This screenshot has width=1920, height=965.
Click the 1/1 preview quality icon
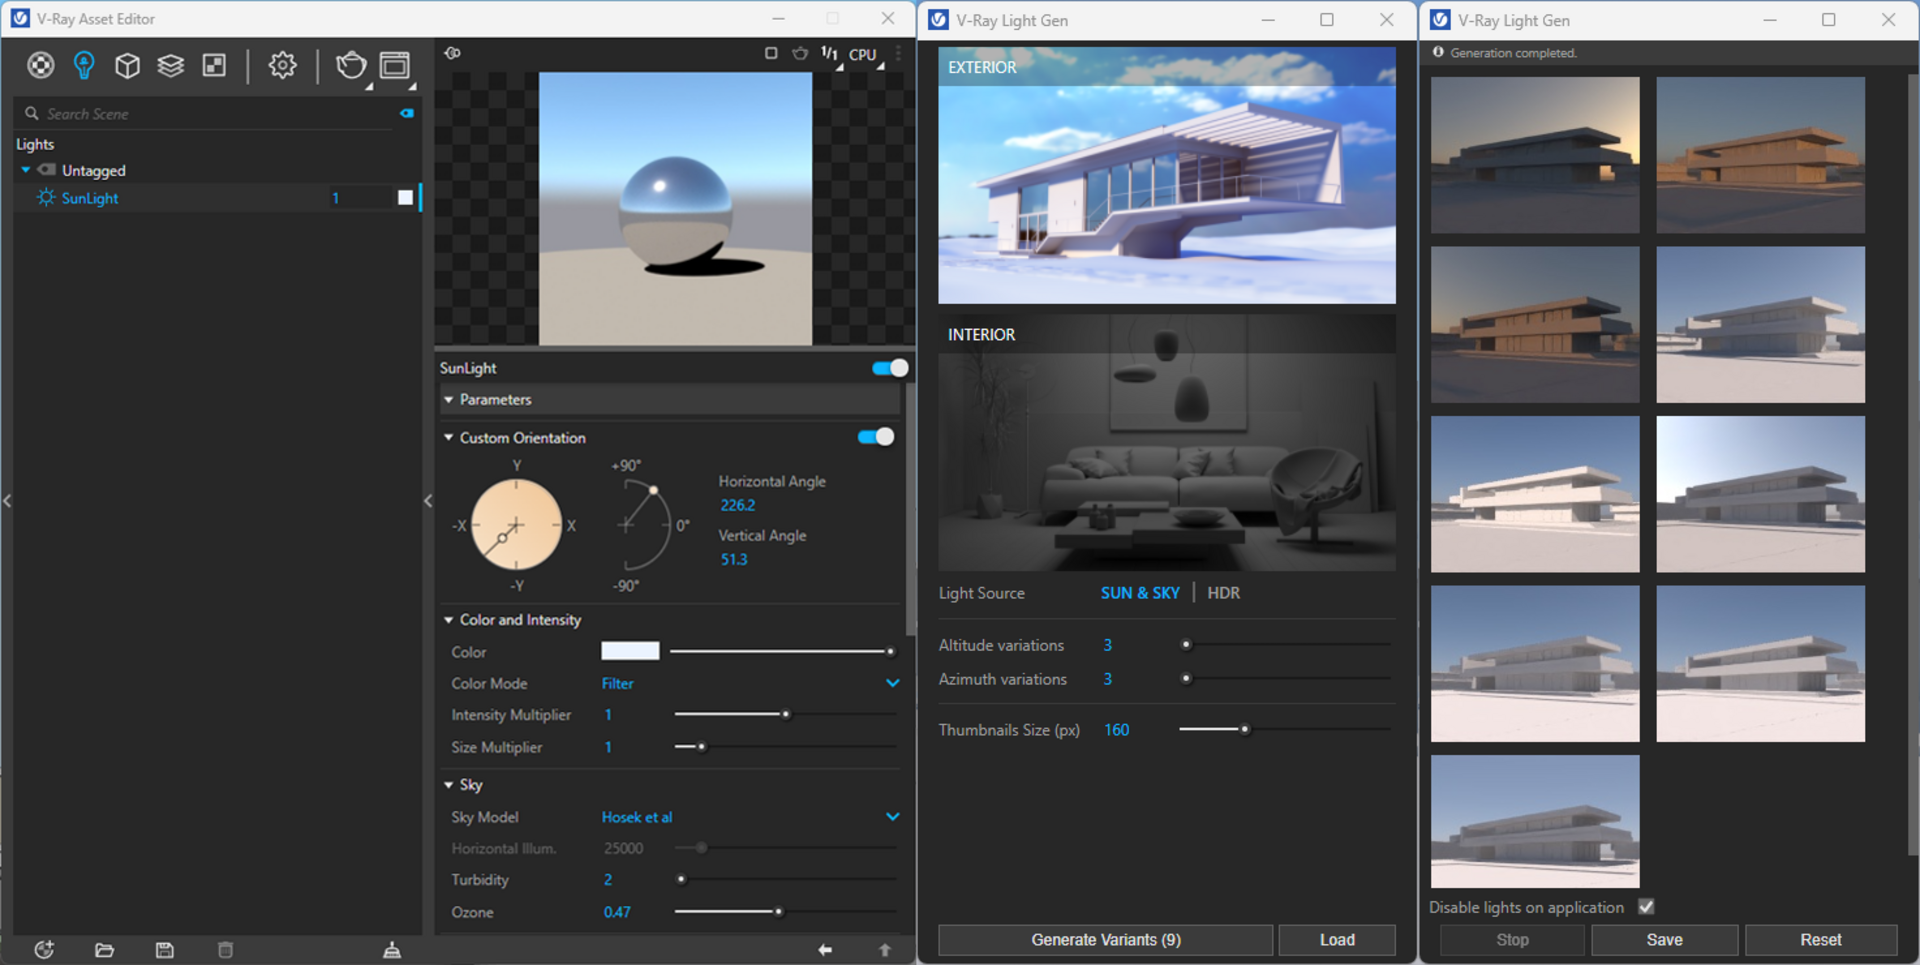(x=830, y=53)
